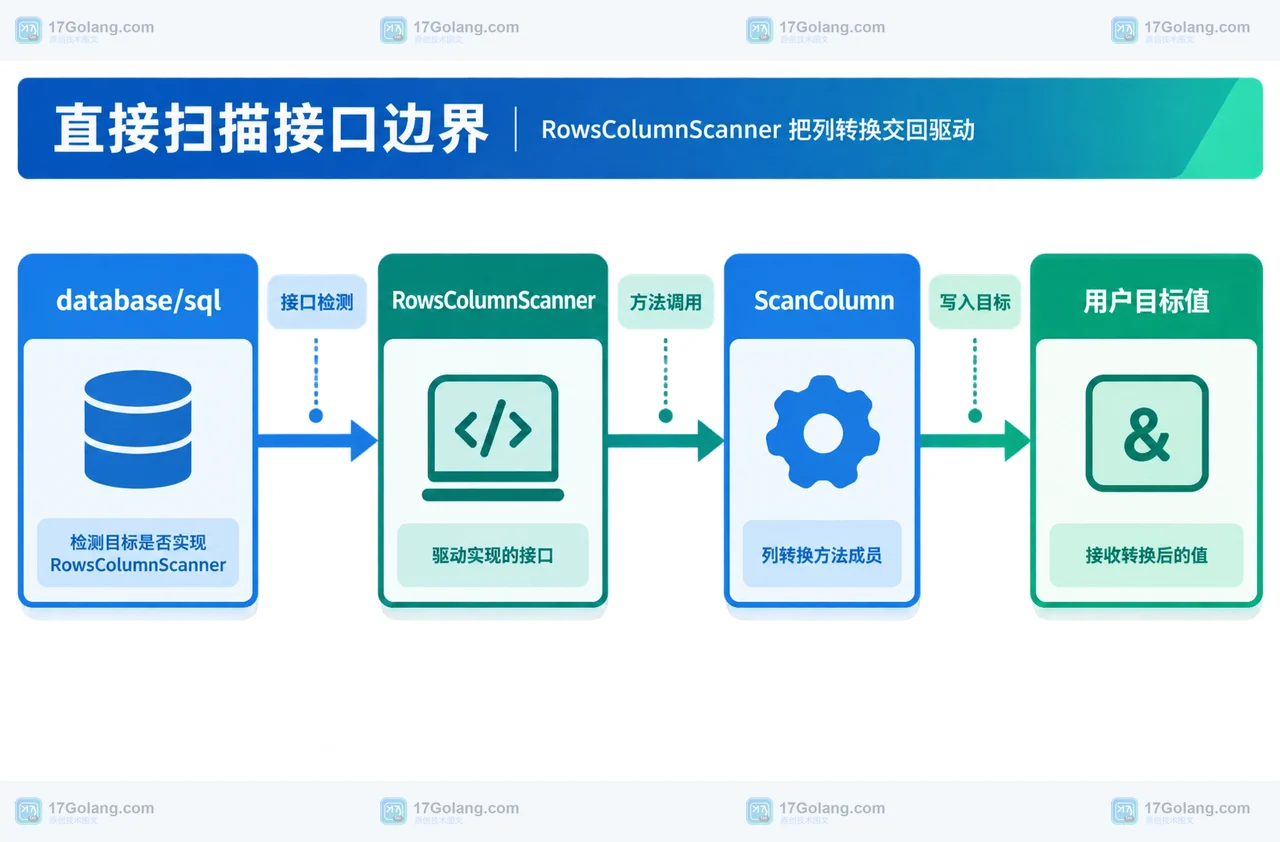Image resolution: width=1280 pixels, height=842 pixels.
Task: Click the 直接扫描接口边界 title
Action: point(271,129)
